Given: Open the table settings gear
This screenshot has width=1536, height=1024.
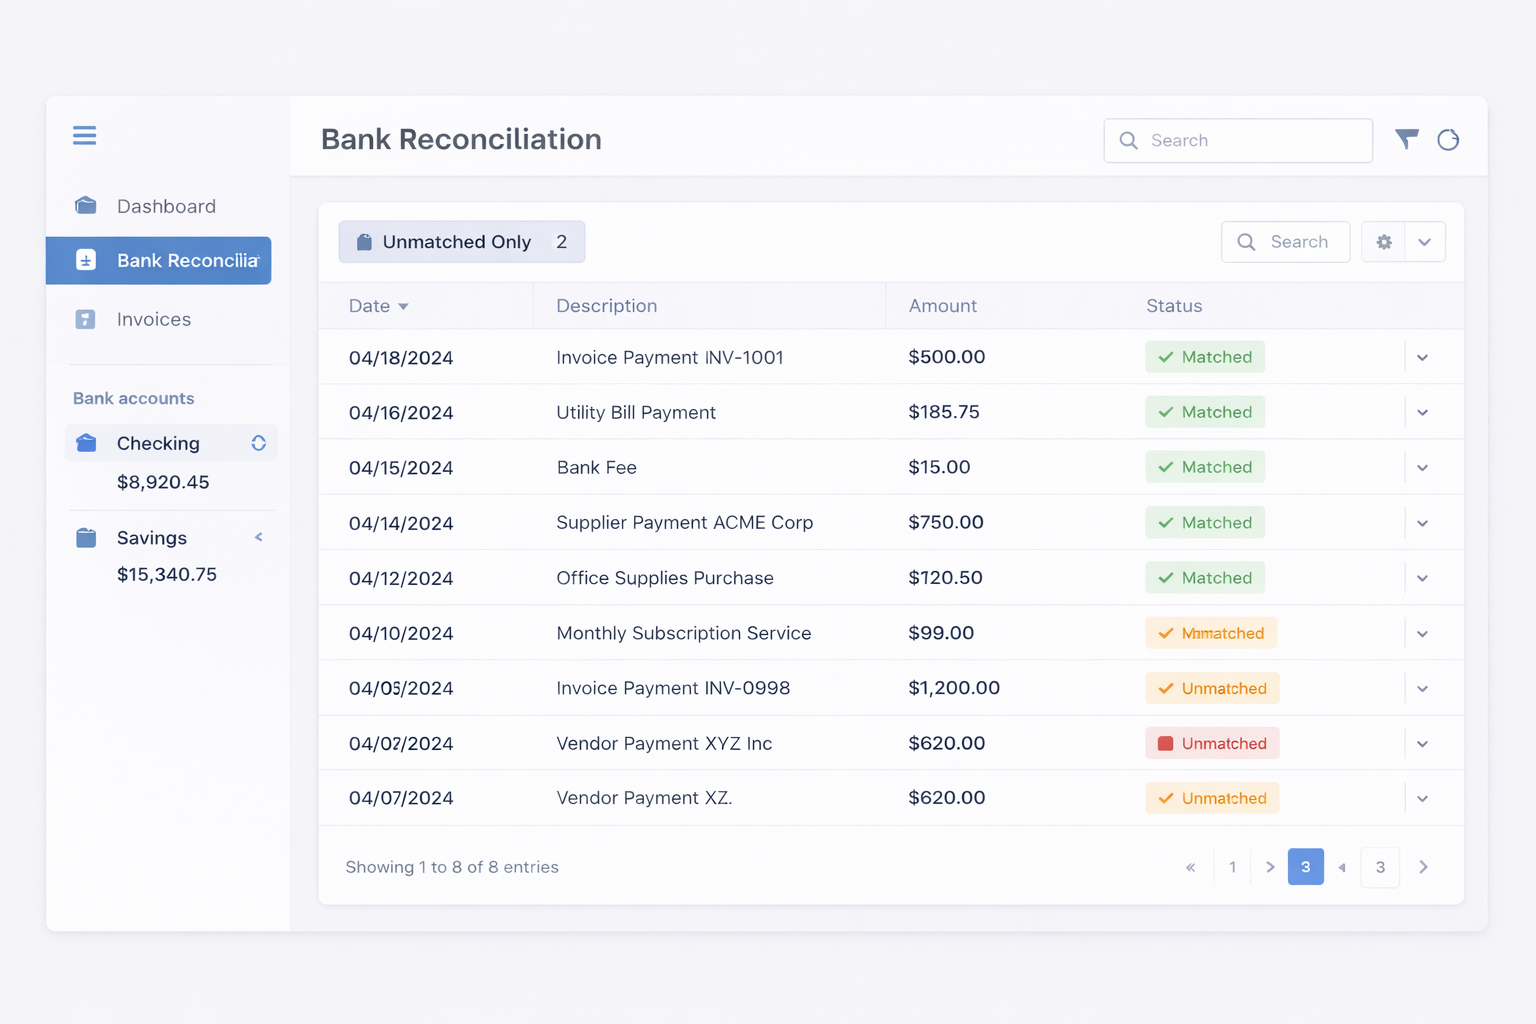Looking at the screenshot, I should [x=1384, y=242].
